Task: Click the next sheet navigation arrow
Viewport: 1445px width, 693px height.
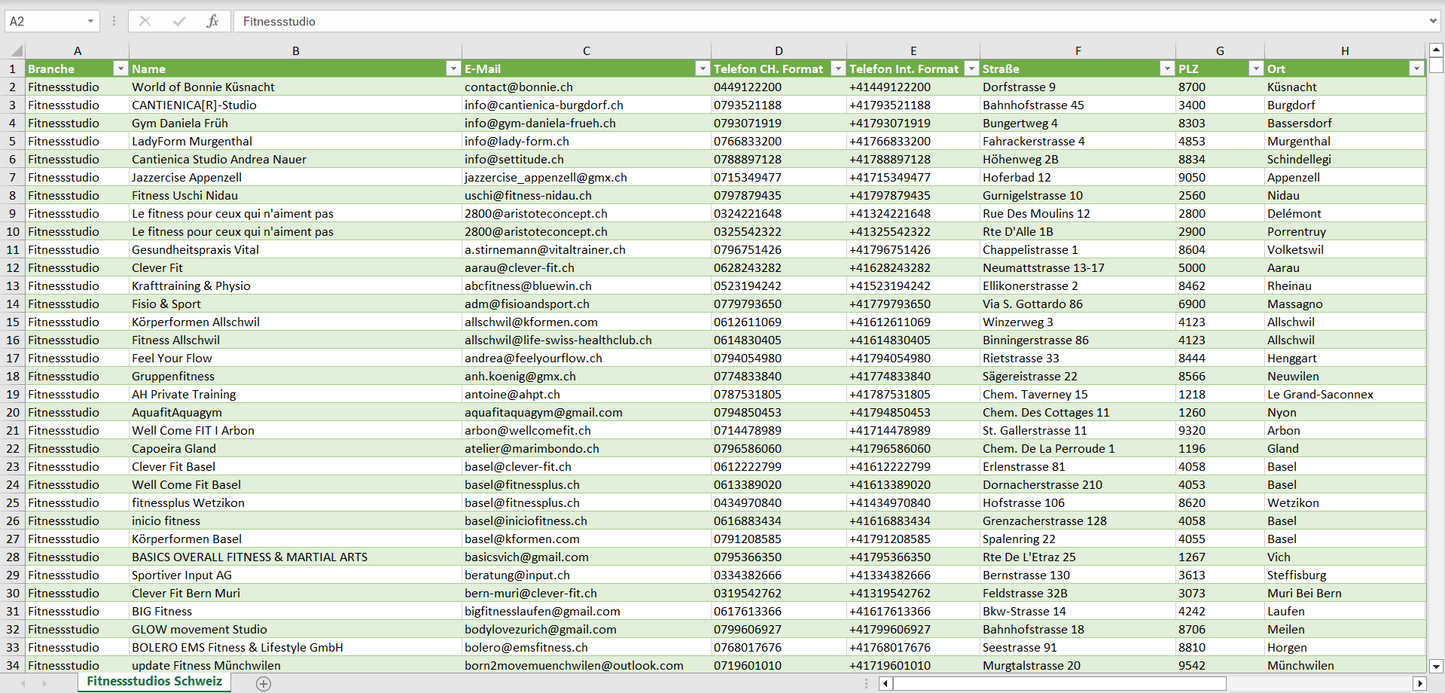Action: coord(45,683)
